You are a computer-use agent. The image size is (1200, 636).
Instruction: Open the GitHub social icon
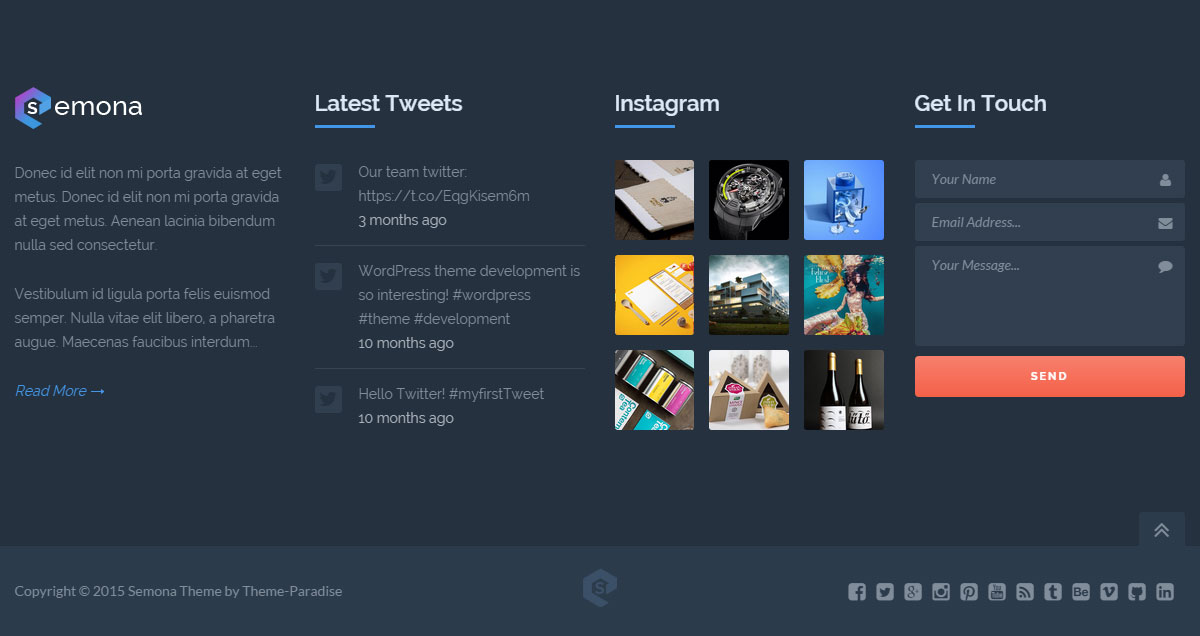coord(1137,591)
